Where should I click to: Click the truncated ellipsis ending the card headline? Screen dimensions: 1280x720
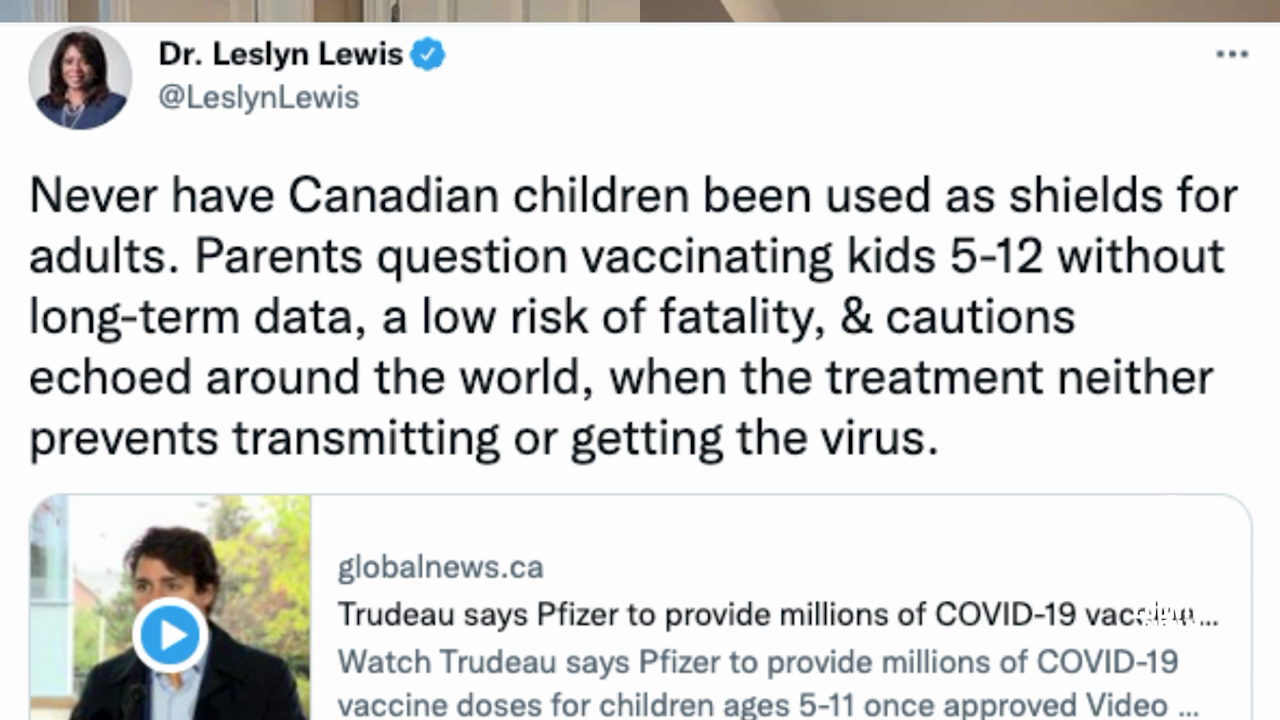point(1208,616)
